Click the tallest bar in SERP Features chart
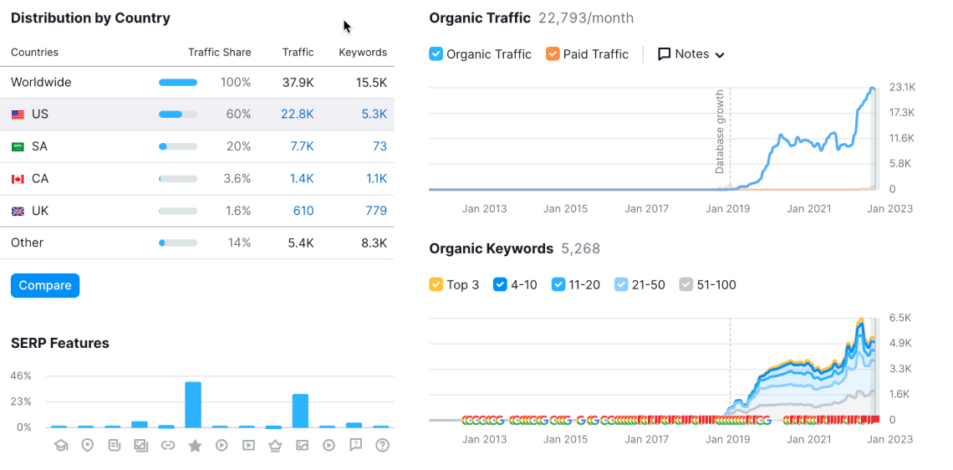 [193, 405]
